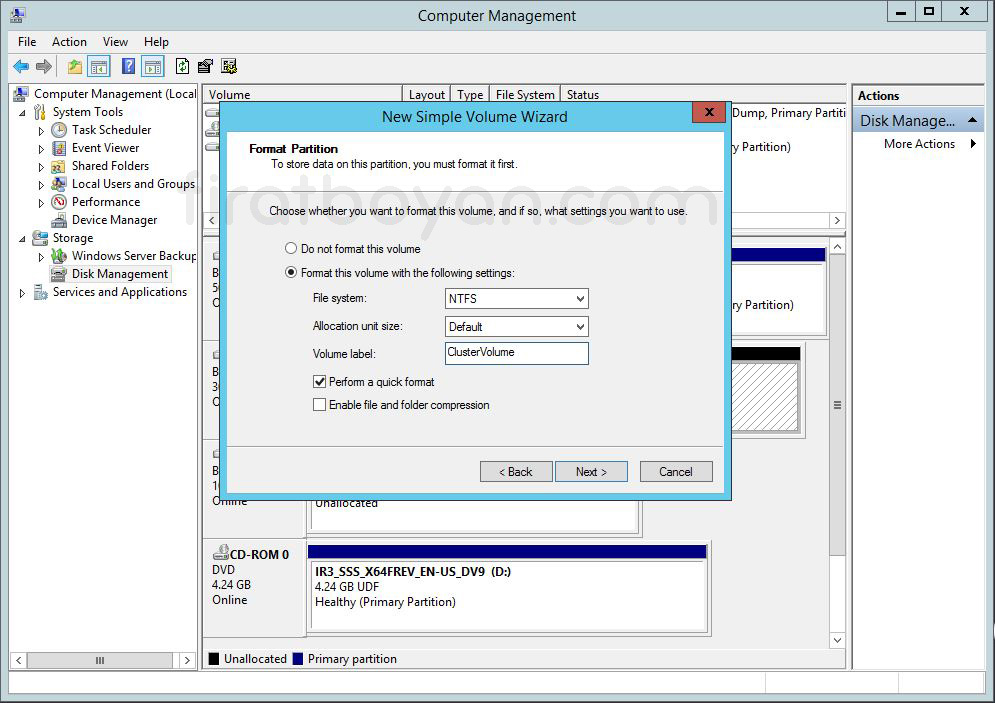
Task: Click the Up one level folder icon
Action: tap(75, 67)
